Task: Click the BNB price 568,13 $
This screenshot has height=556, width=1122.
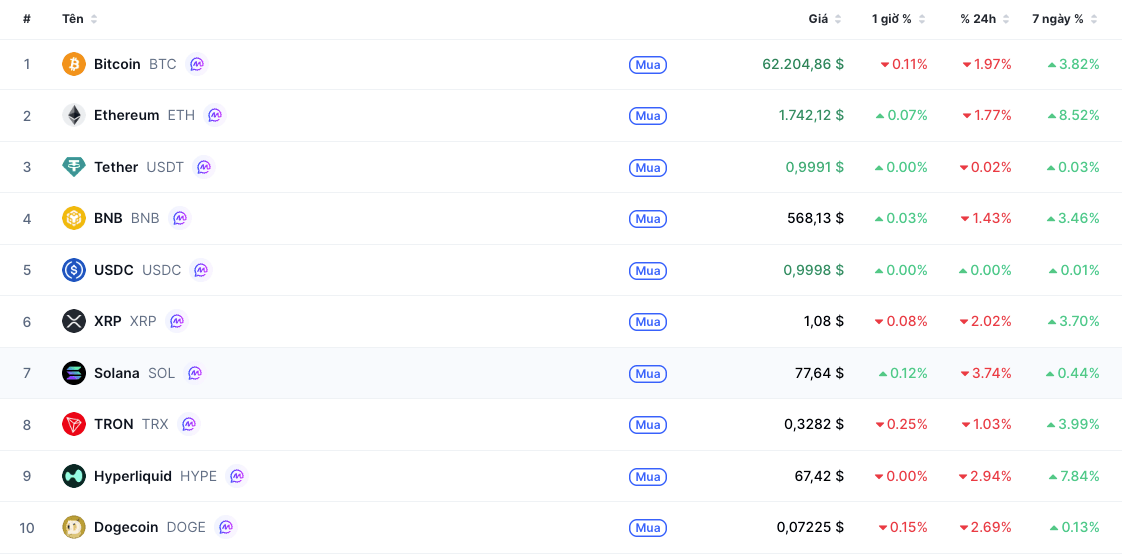Action: point(815,218)
